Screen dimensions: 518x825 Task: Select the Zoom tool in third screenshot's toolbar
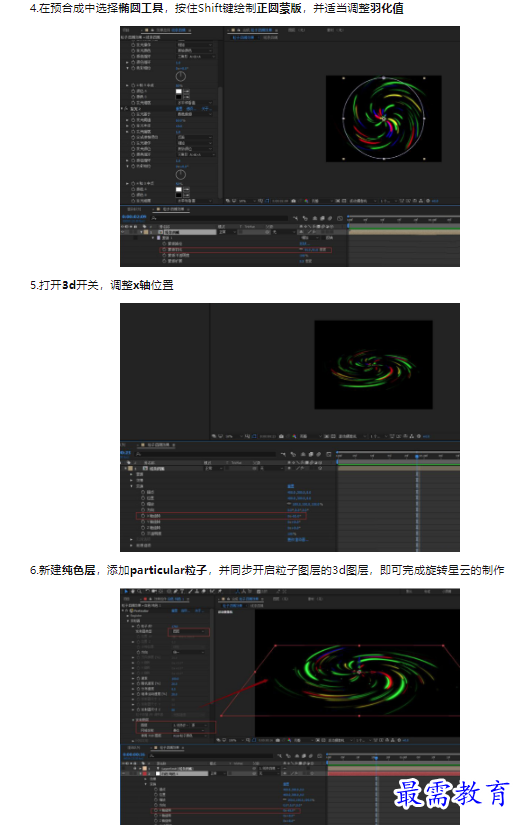[x=139, y=591]
